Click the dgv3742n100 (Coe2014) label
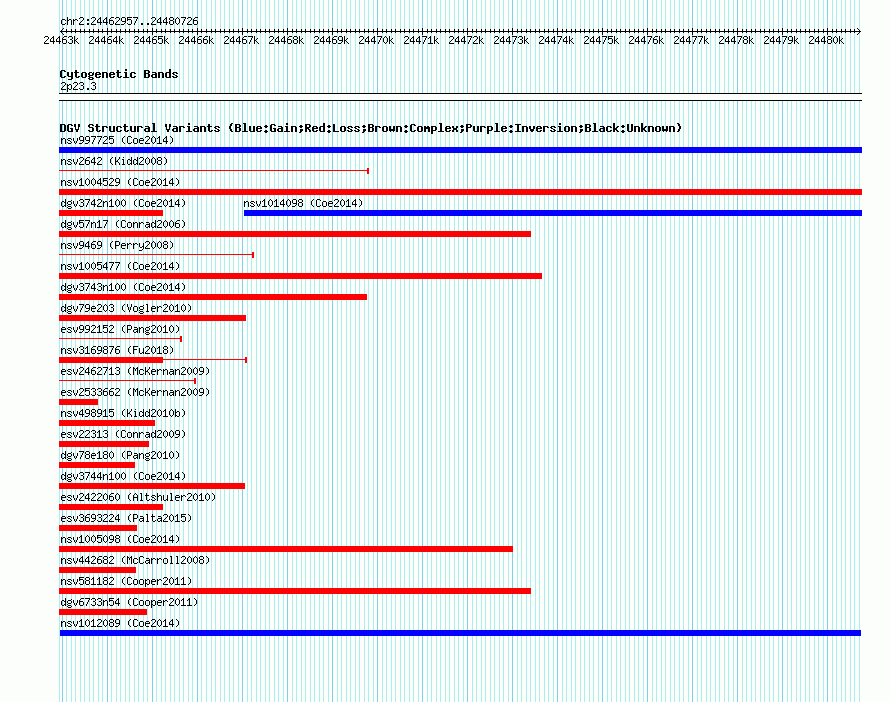890x702 pixels. [x=123, y=203]
